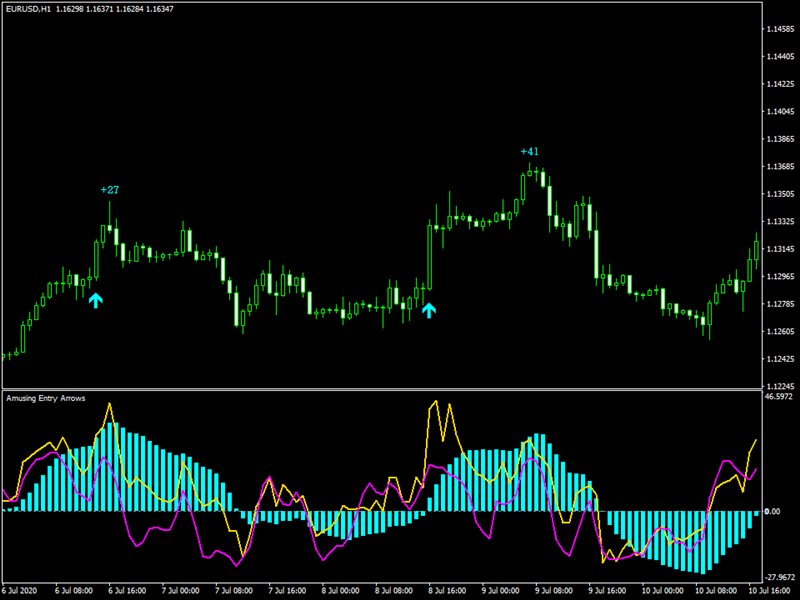This screenshot has height=600, width=800.
Task: Click price level 1.13505 on the scale
Action: pos(781,194)
